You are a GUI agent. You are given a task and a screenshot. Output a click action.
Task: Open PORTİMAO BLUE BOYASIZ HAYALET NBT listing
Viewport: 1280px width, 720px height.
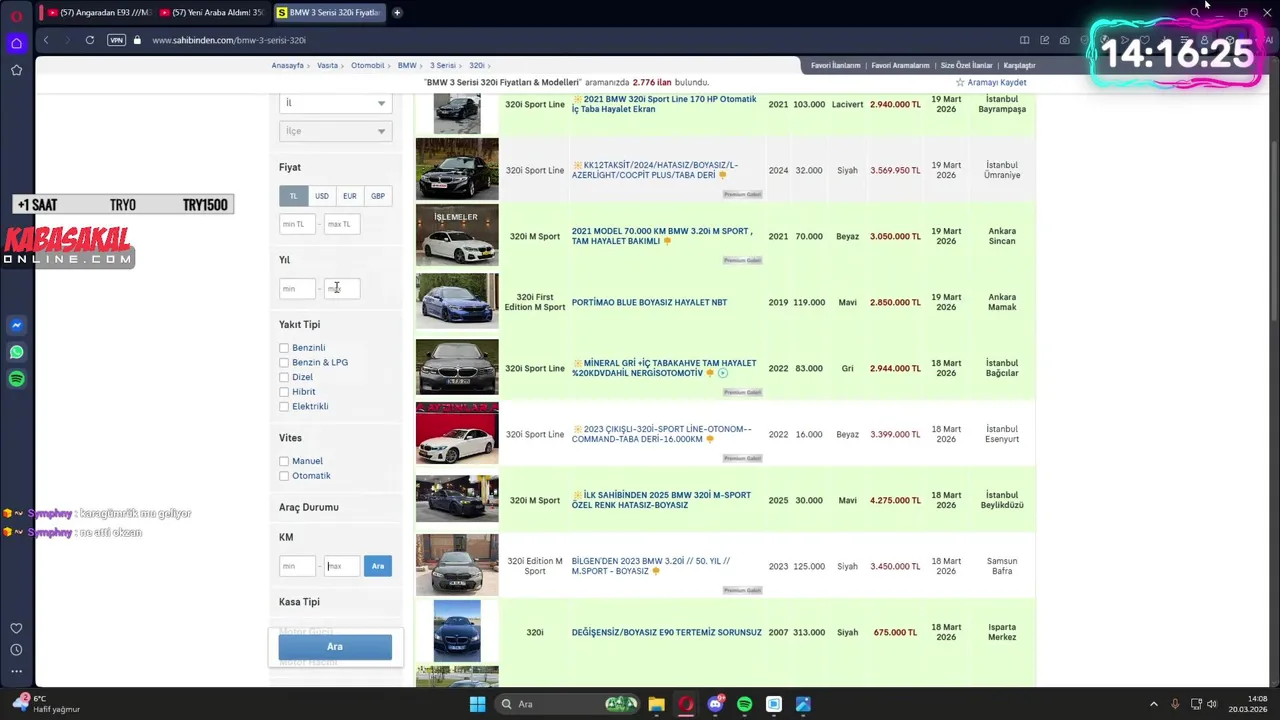[649, 302]
